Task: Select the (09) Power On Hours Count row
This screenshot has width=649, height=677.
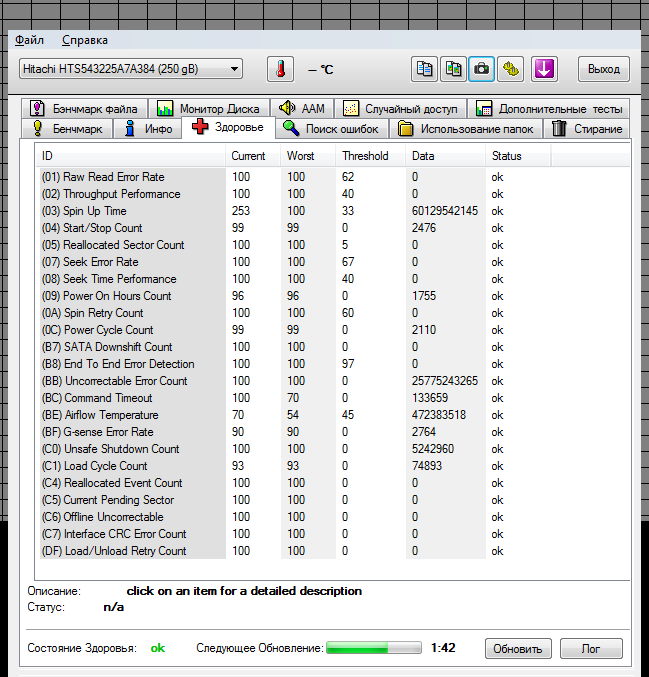Action: coord(294,296)
